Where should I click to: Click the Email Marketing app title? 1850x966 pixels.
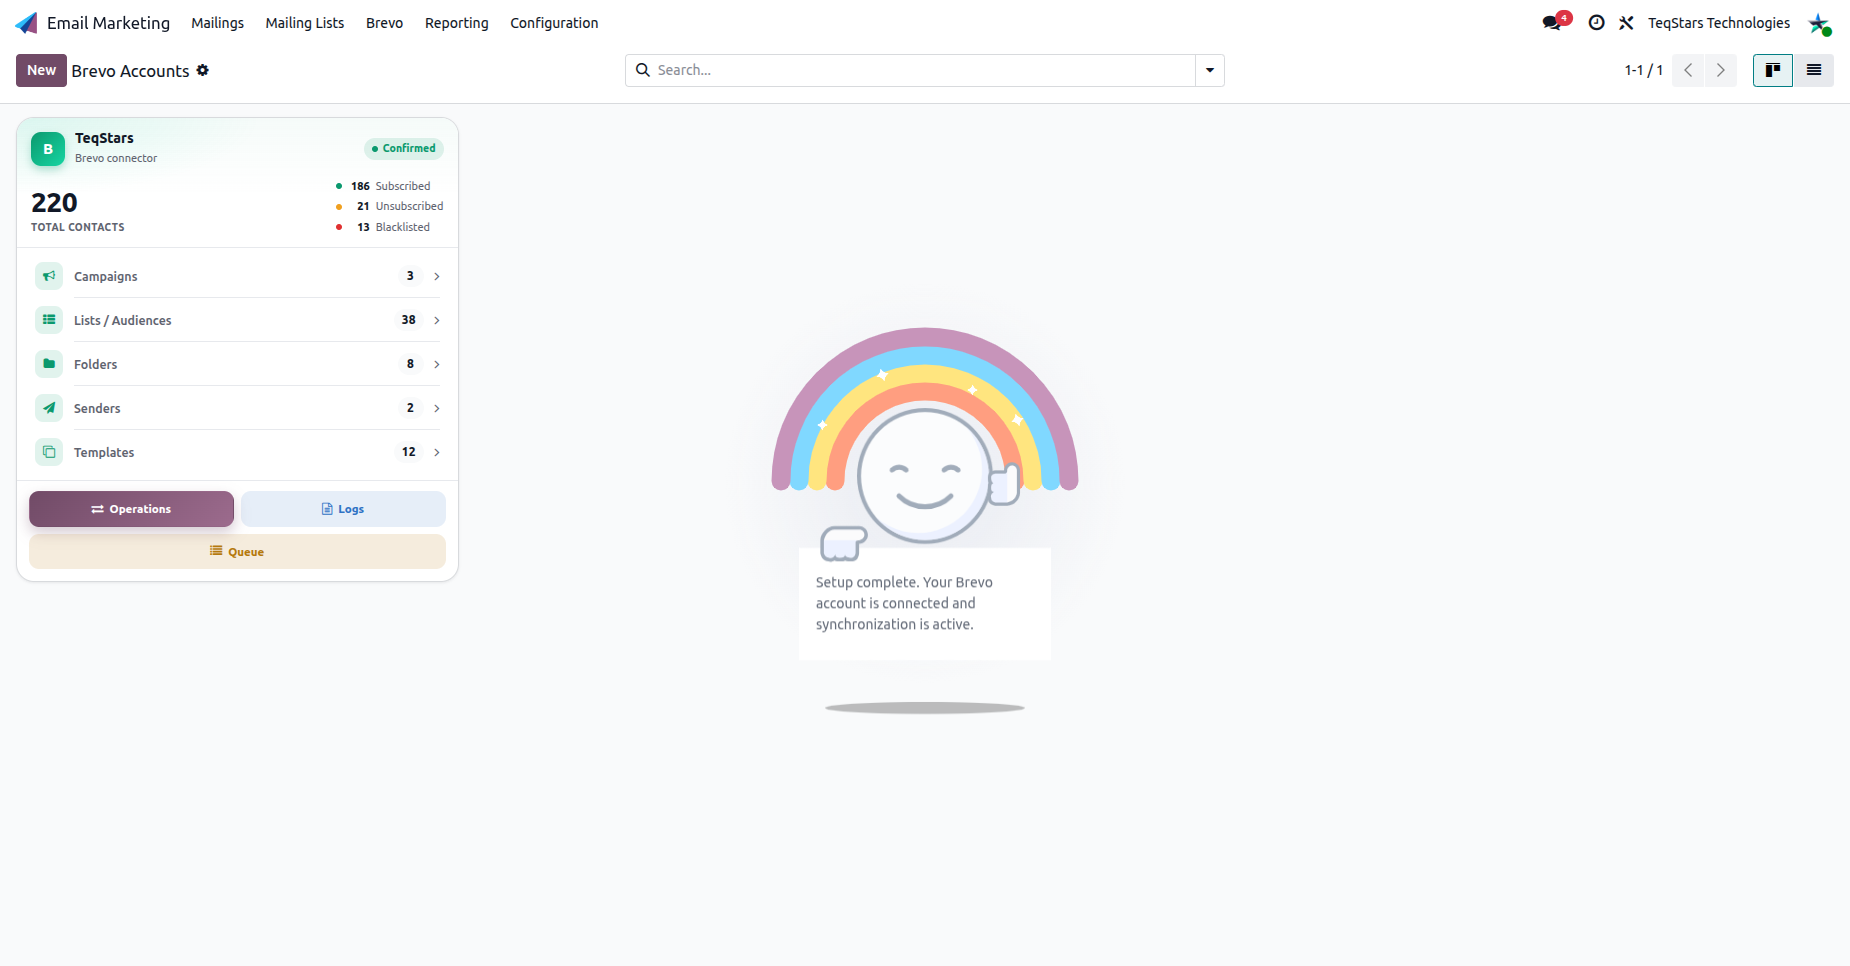coord(108,23)
